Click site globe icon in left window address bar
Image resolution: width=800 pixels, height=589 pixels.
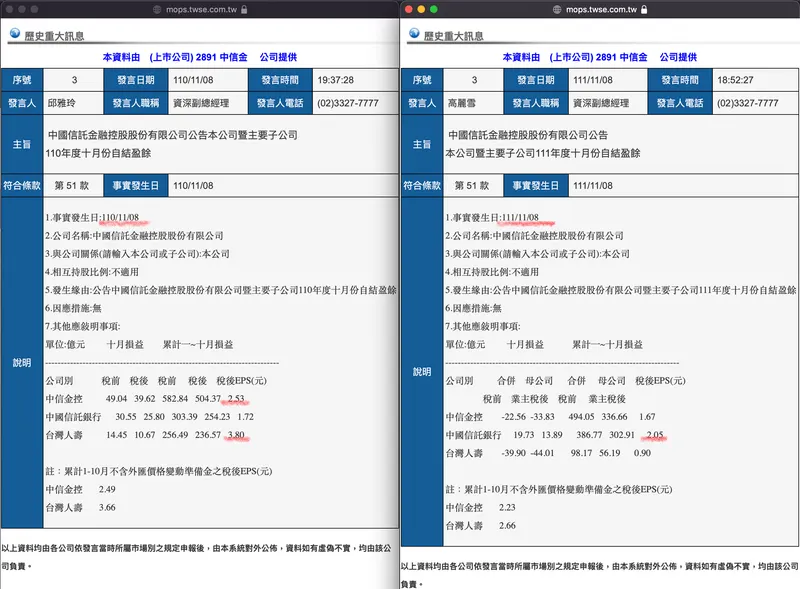point(157,9)
